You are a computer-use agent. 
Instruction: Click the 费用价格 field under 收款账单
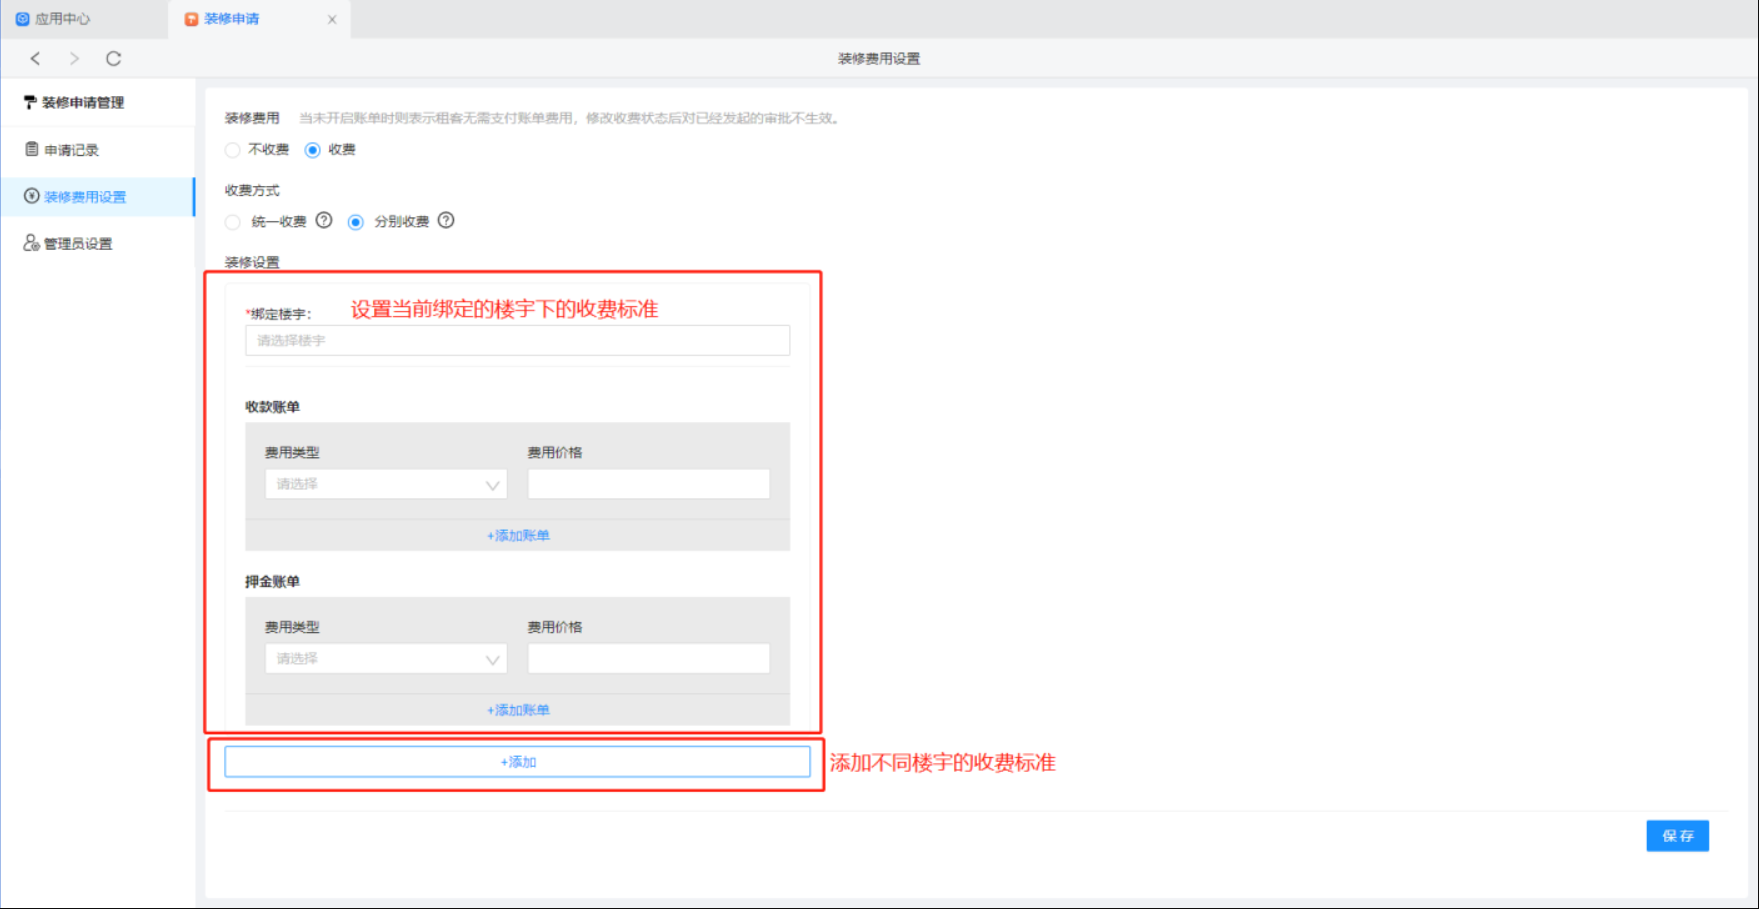coord(648,484)
